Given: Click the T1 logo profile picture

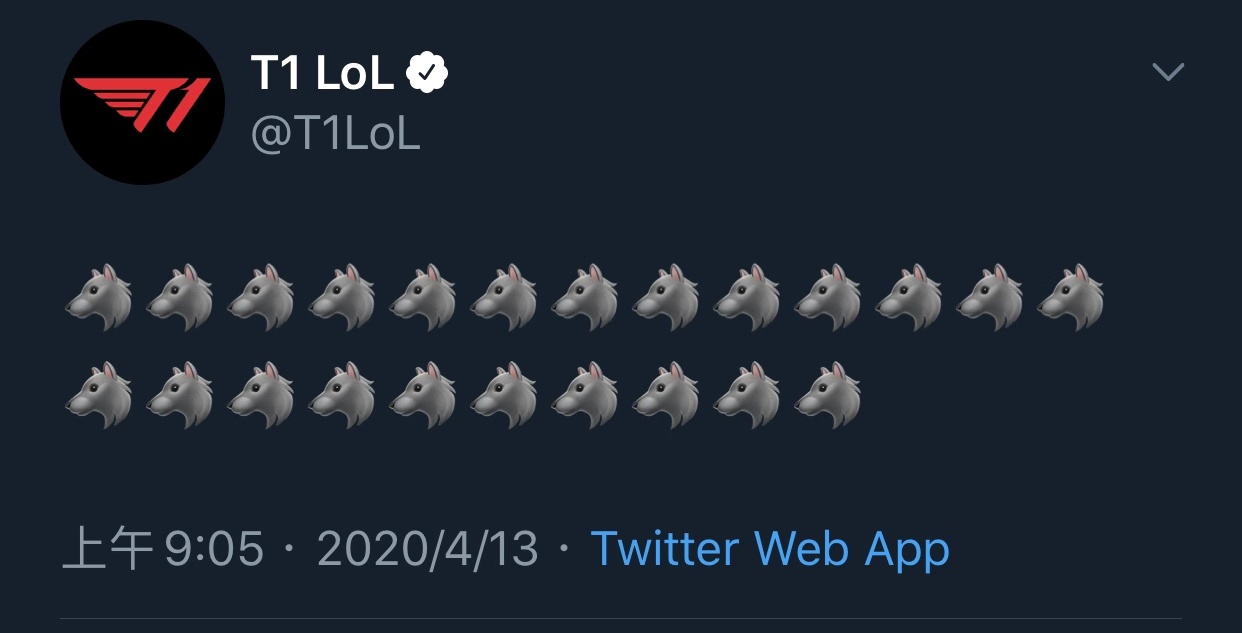Looking at the screenshot, I should pos(142,102).
